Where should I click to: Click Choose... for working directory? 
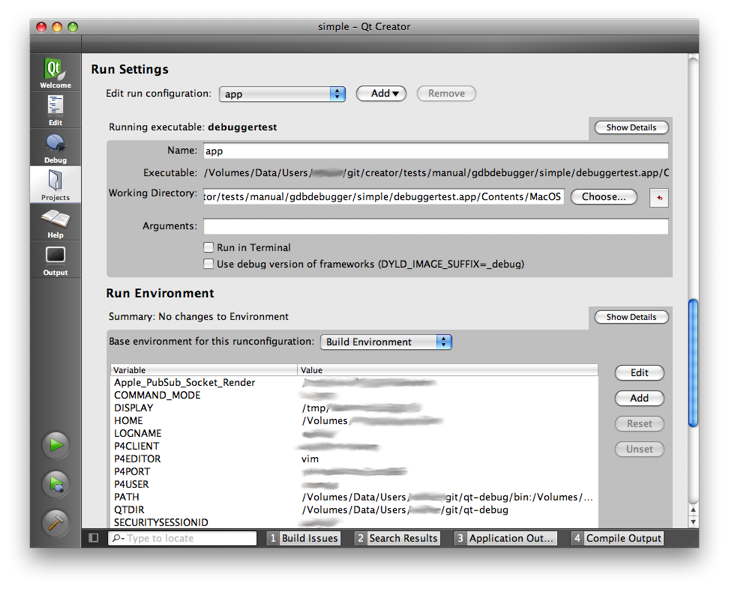click(x=603, y=197)
